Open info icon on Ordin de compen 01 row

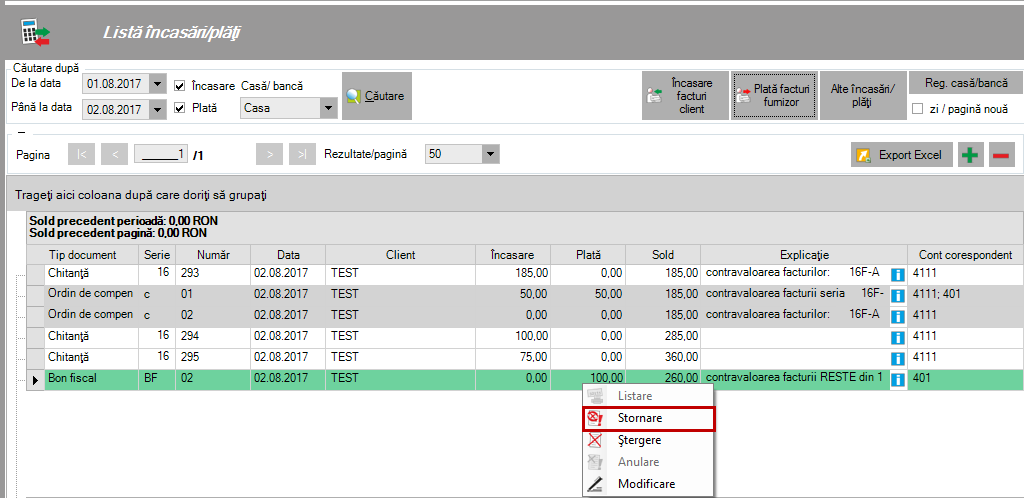click(898, 296)
